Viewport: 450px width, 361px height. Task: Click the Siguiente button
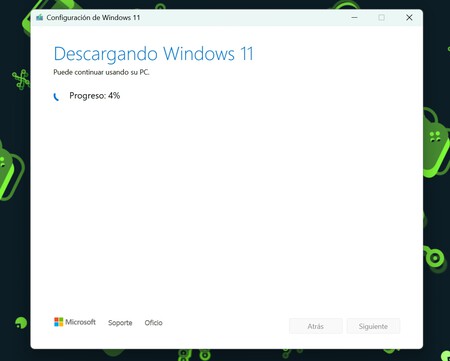click(x=373, y=326)
